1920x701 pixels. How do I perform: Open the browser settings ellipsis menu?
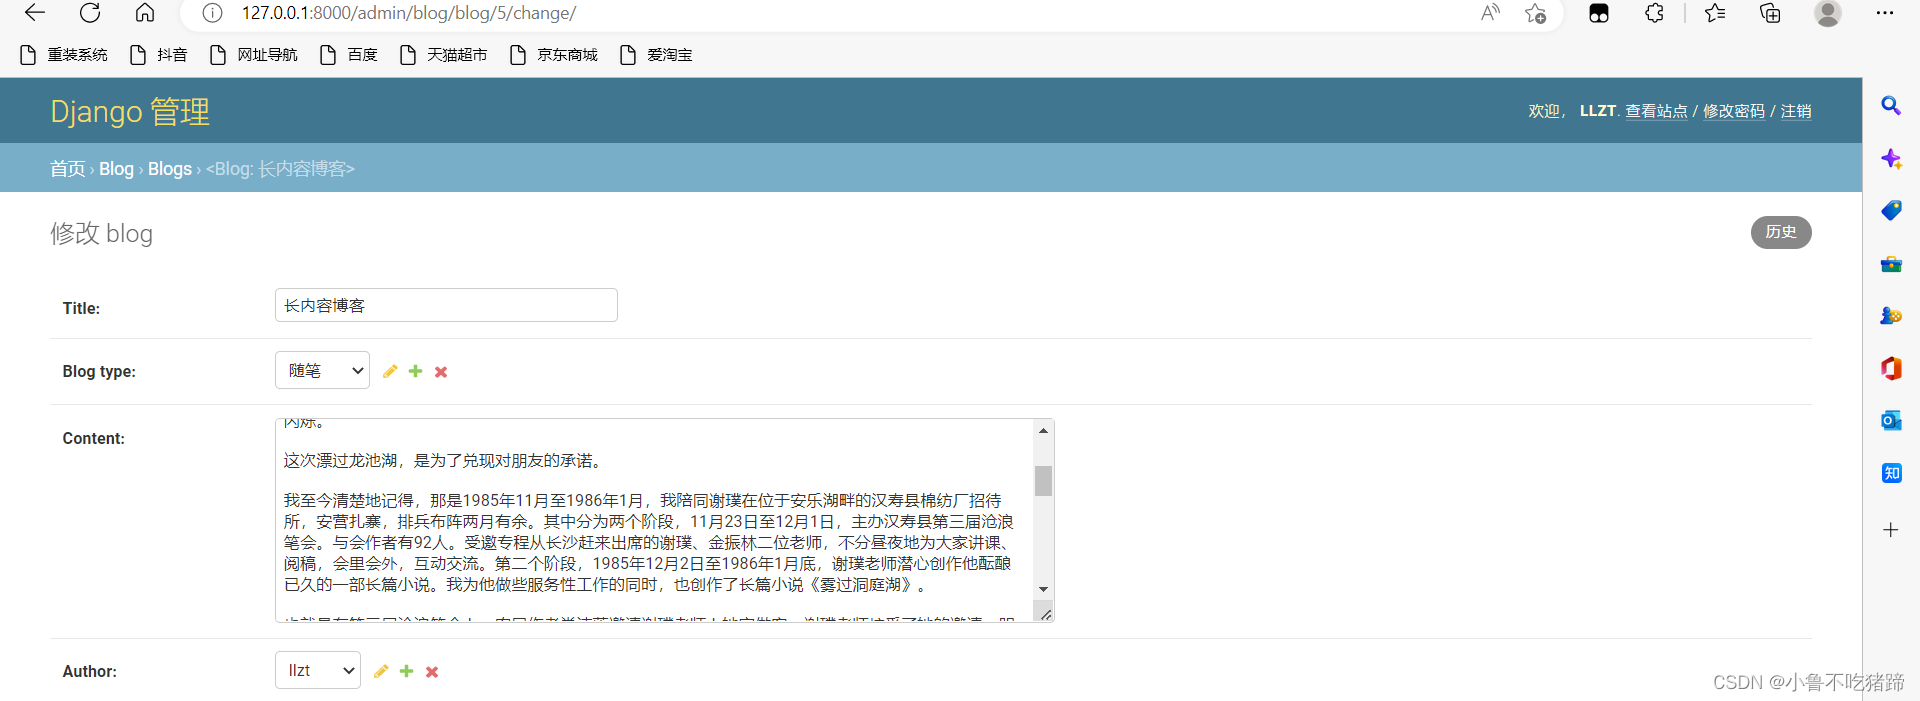[1885, 13]
